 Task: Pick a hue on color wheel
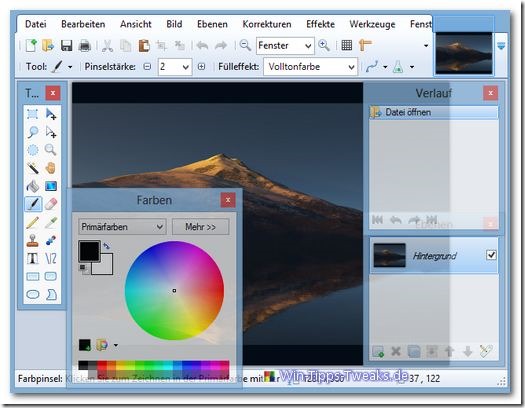point(174,290)
